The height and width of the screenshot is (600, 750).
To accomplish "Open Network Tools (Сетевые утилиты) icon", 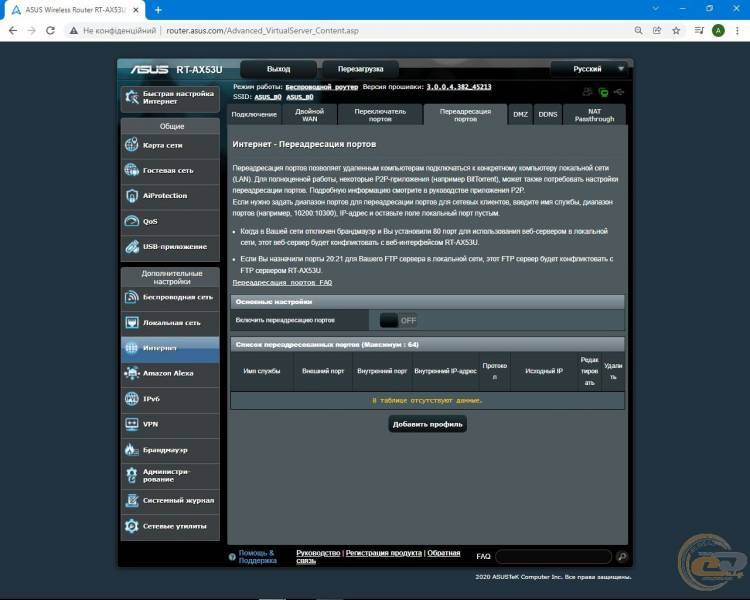I will [x=132, y=526].
